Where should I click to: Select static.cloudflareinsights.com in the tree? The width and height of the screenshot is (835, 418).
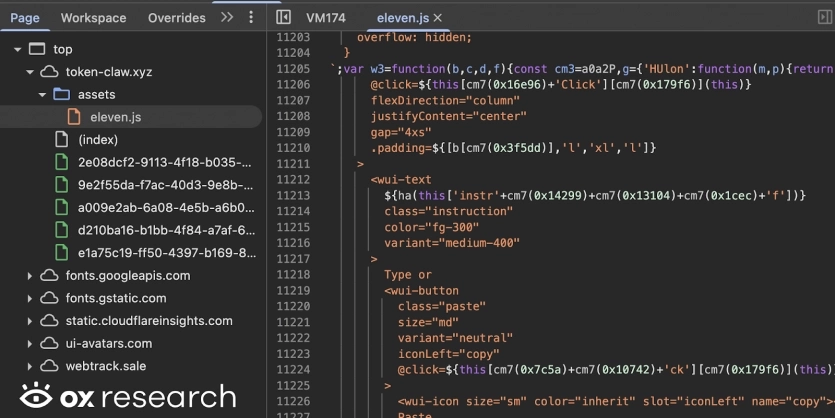coord(149,321)
